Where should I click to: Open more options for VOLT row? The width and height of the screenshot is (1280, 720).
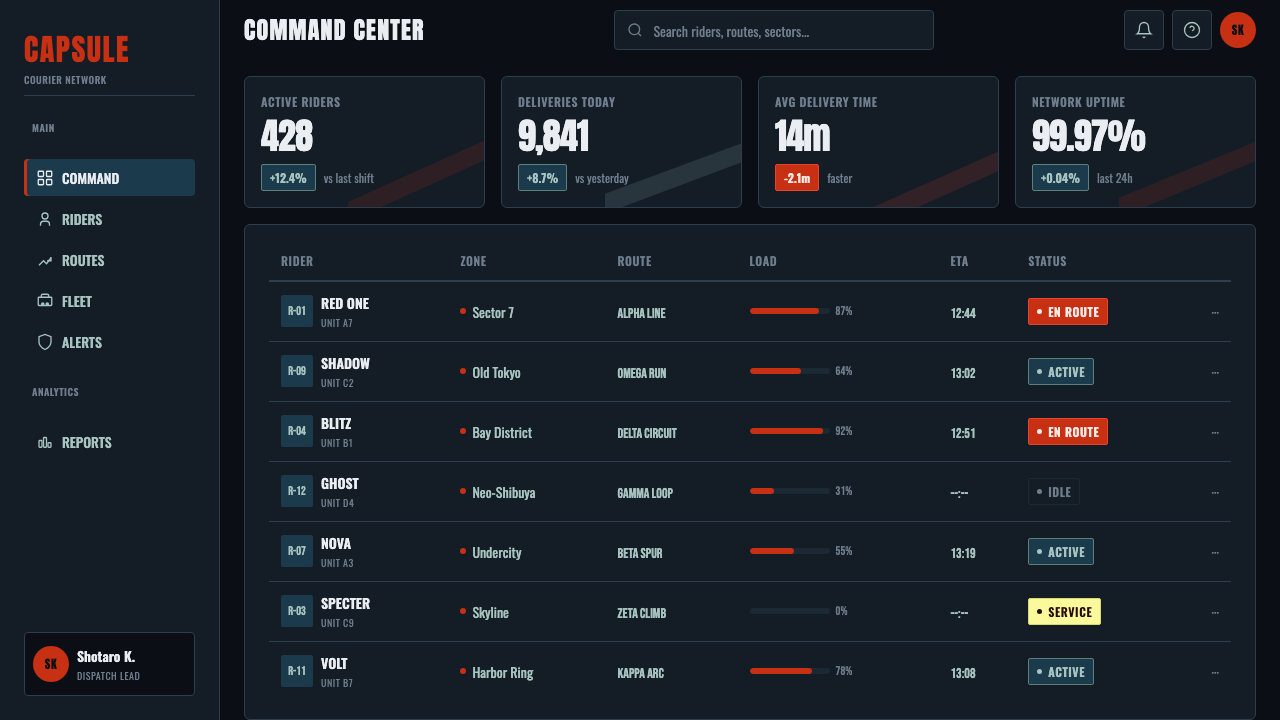1215,672
